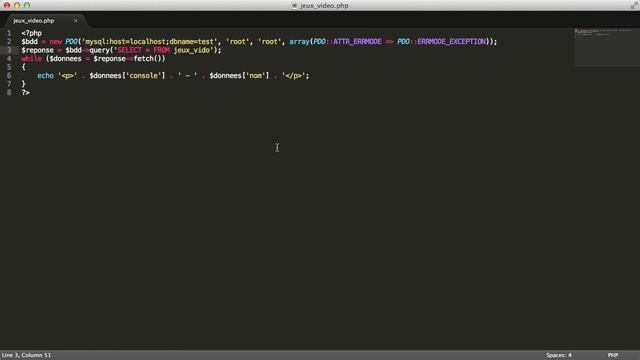640x360 pixels.
Task: Click the '</p>' closing string
Action: [293, 76]
